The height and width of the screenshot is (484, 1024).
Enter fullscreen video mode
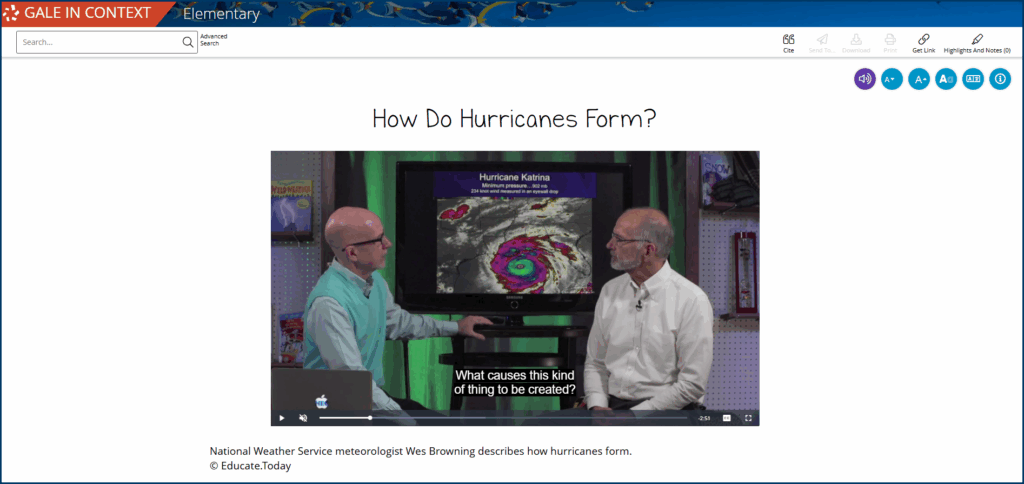click(x=748, y=418)
